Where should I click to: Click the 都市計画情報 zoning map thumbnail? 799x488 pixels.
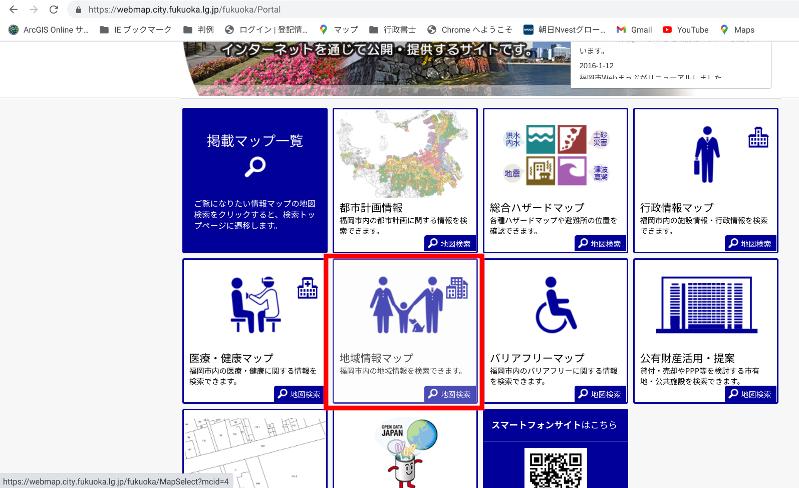point(405,154)
